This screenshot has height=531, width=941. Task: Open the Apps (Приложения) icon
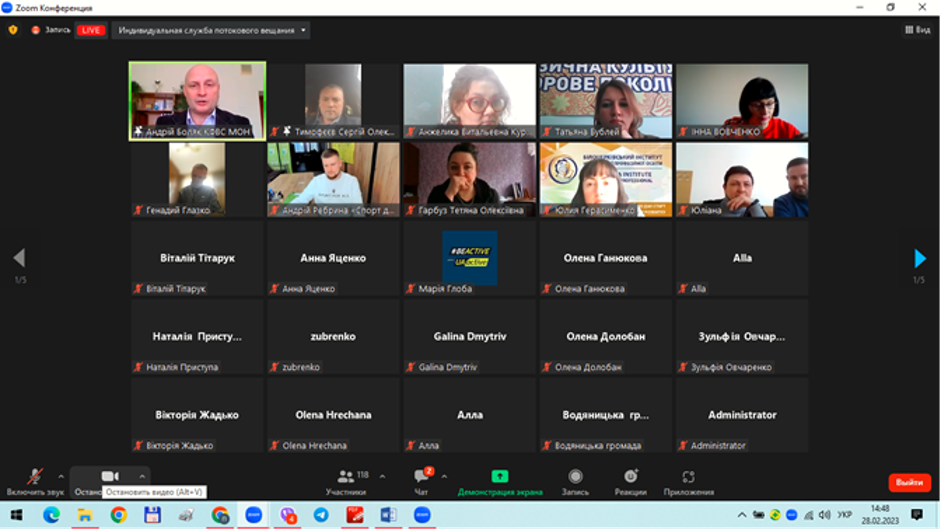tap(688, 477)
